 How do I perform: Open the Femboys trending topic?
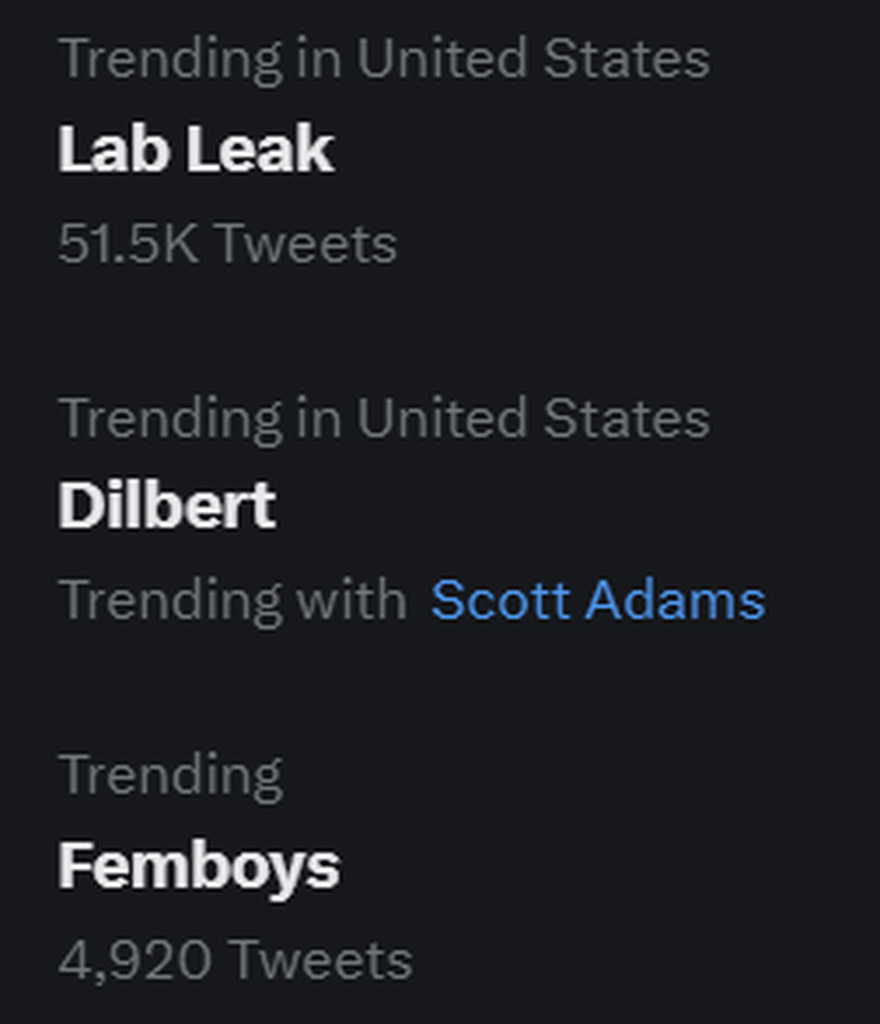[199, 866]
